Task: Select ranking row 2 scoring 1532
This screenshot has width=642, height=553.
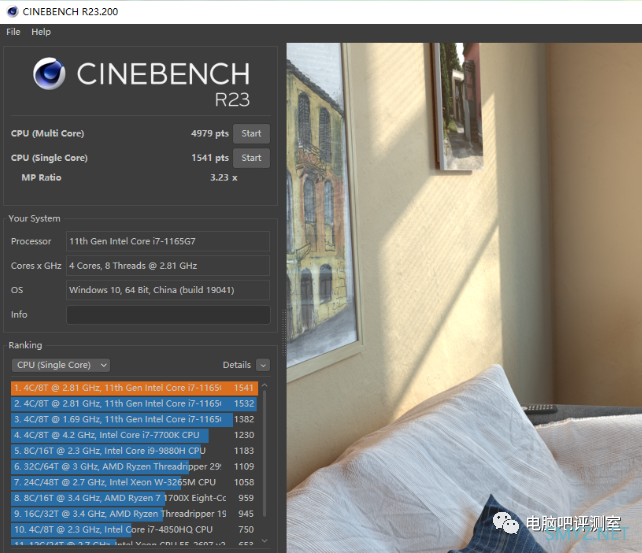Action: pos(134,404)
